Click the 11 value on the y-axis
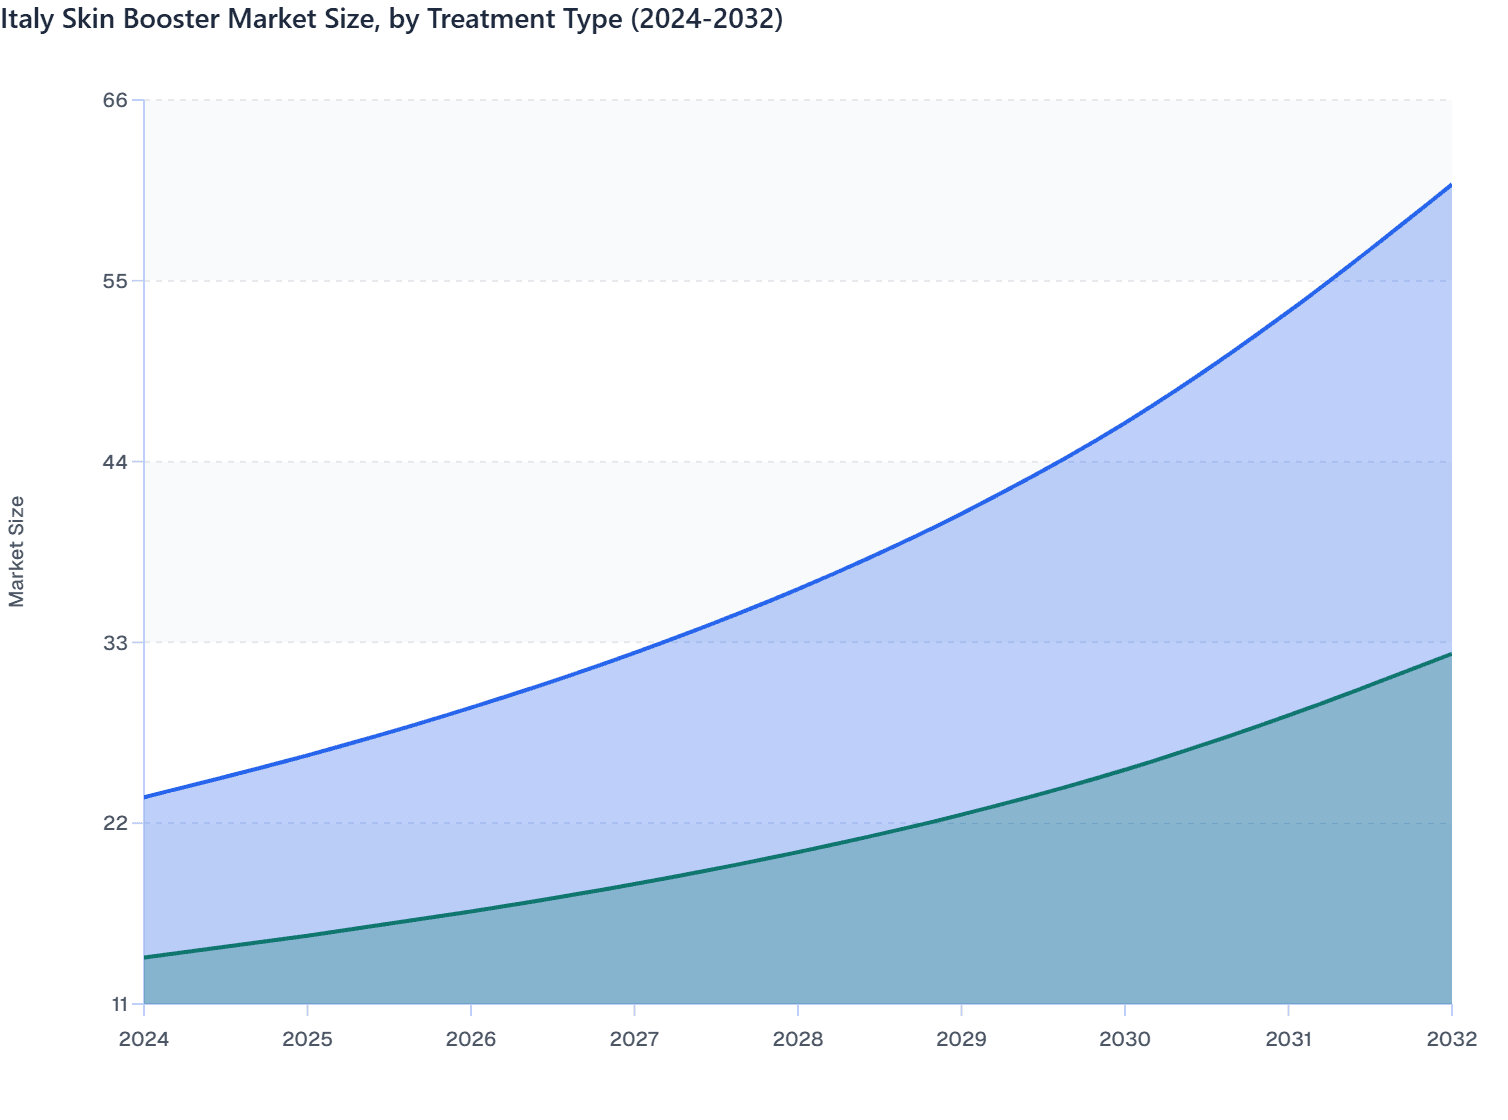The height and width of the screenshot is (1120, 1508). pos(117,1003)
